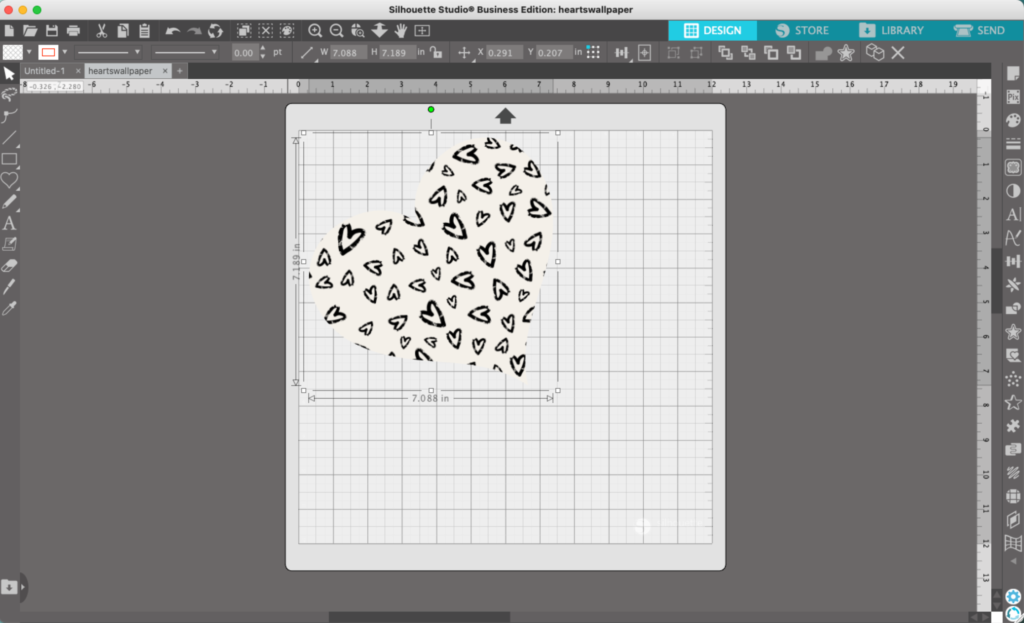
Task: Select the Eraser tool
Action: [x=9, y=265]
